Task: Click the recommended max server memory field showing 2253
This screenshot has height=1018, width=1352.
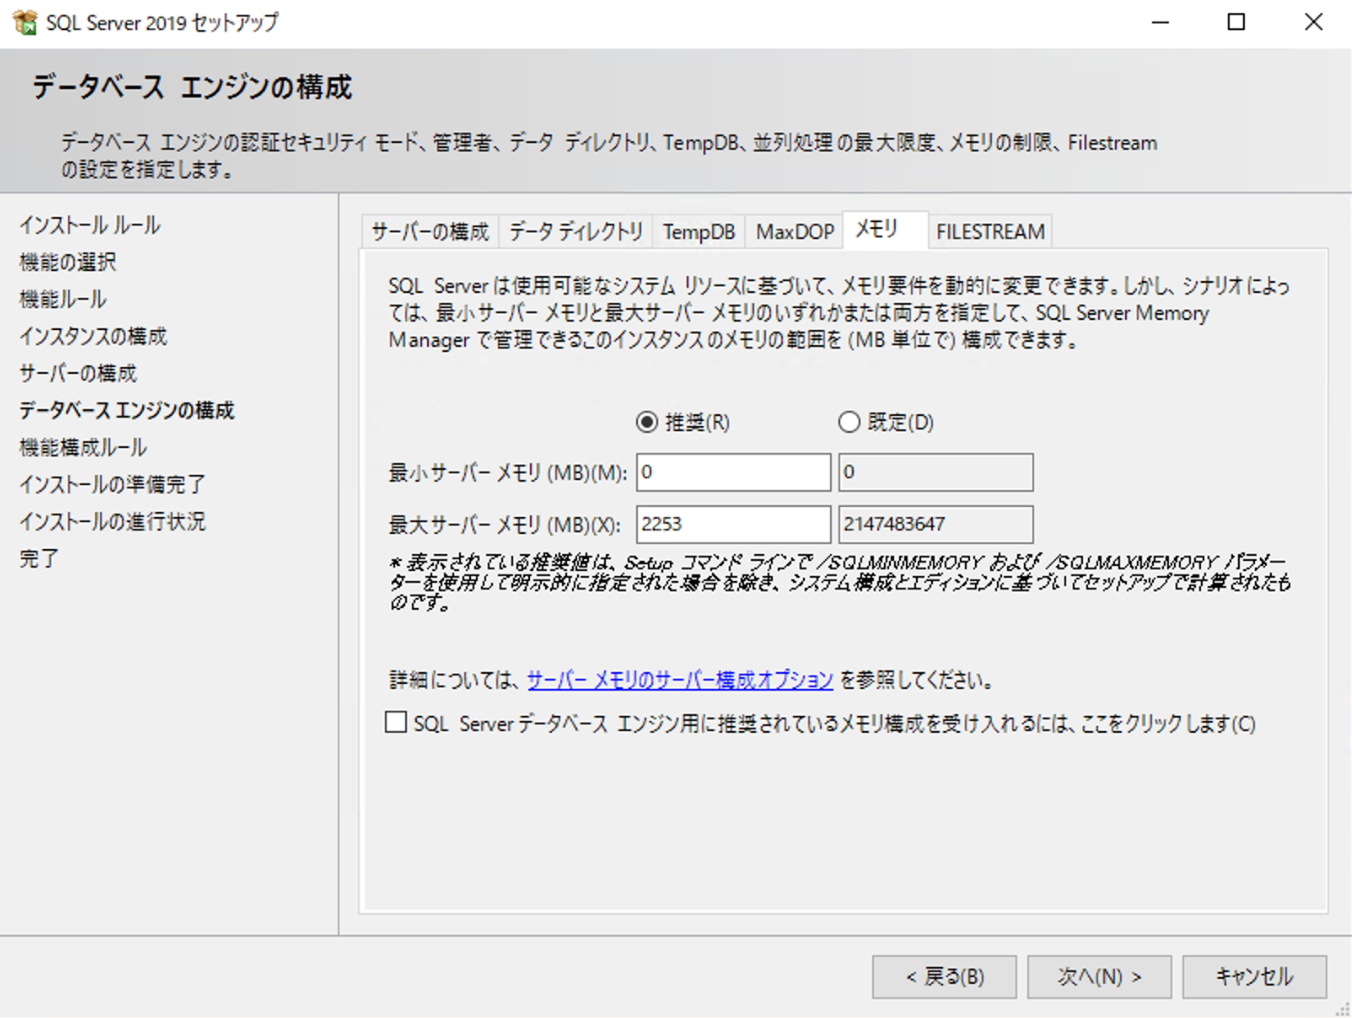Action: (x=733, y=524)
